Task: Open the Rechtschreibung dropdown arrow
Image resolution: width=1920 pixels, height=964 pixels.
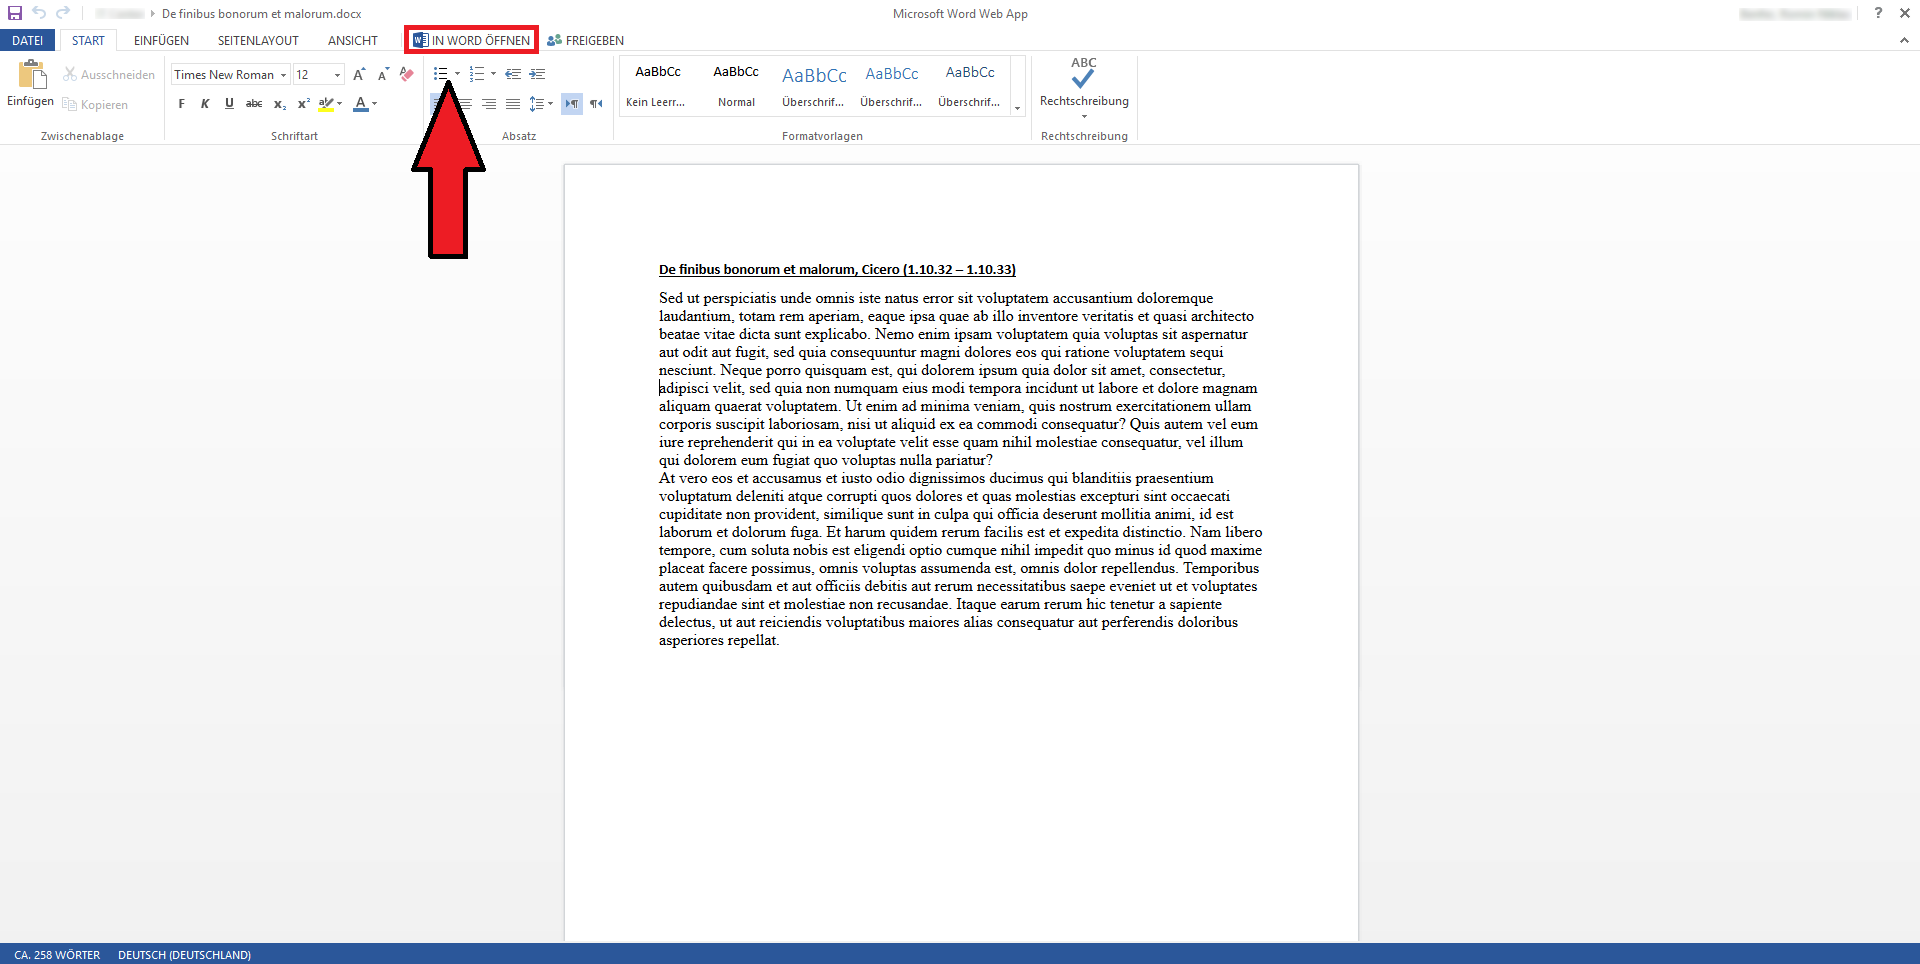Action: tap(1084, 117)
